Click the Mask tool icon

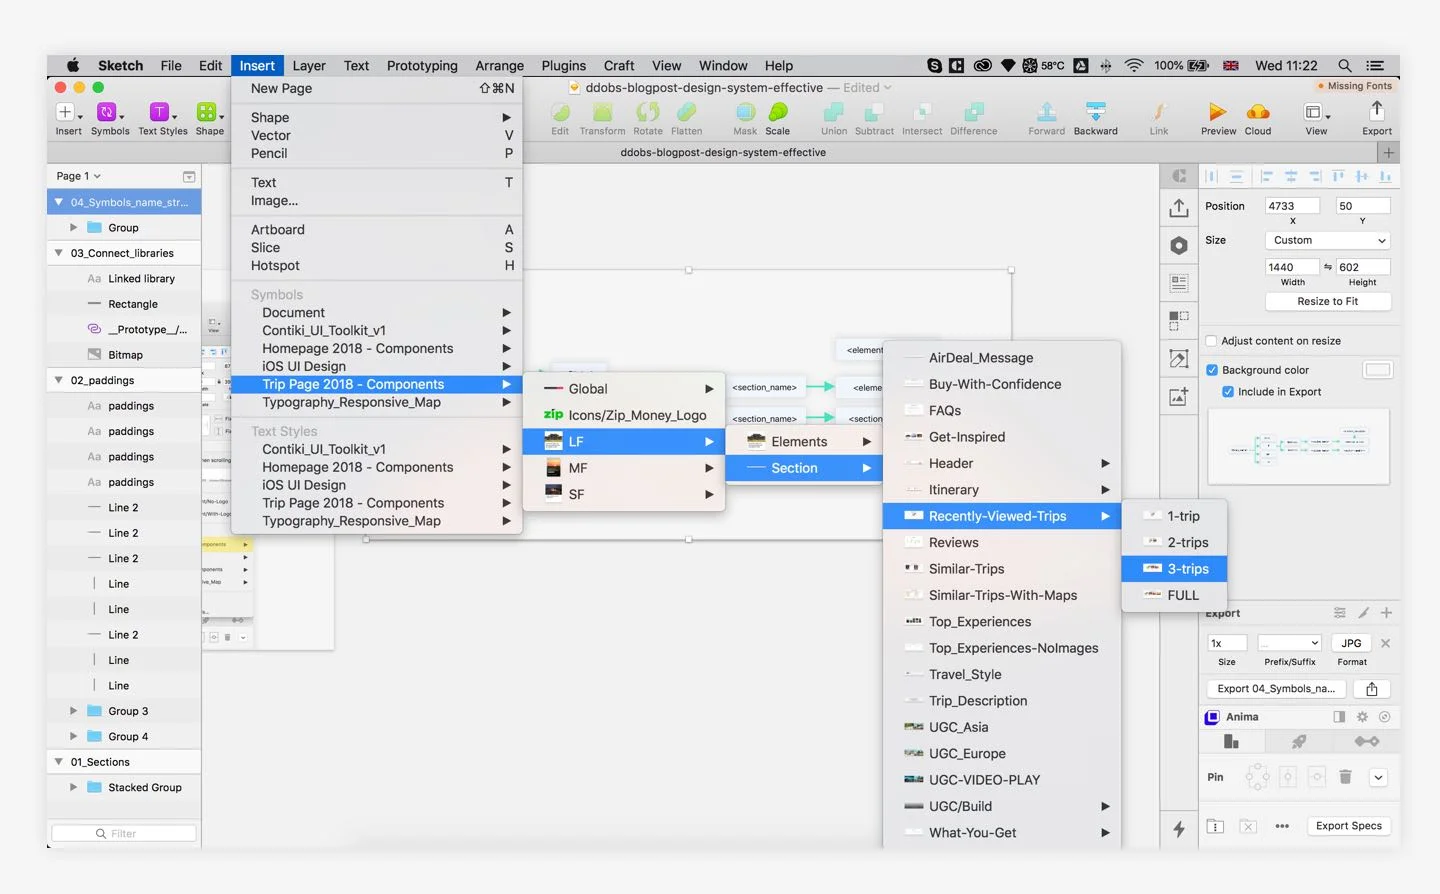[x=745, y=113]
